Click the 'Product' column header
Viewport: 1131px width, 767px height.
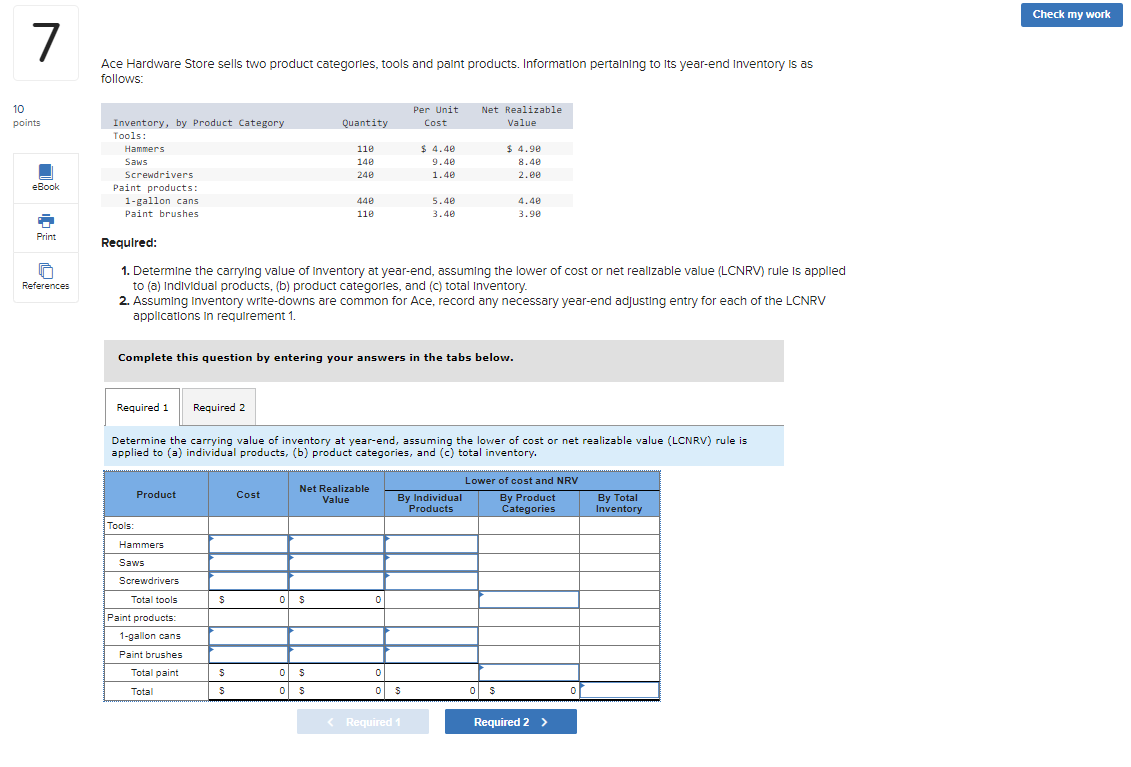click(156, 494)
